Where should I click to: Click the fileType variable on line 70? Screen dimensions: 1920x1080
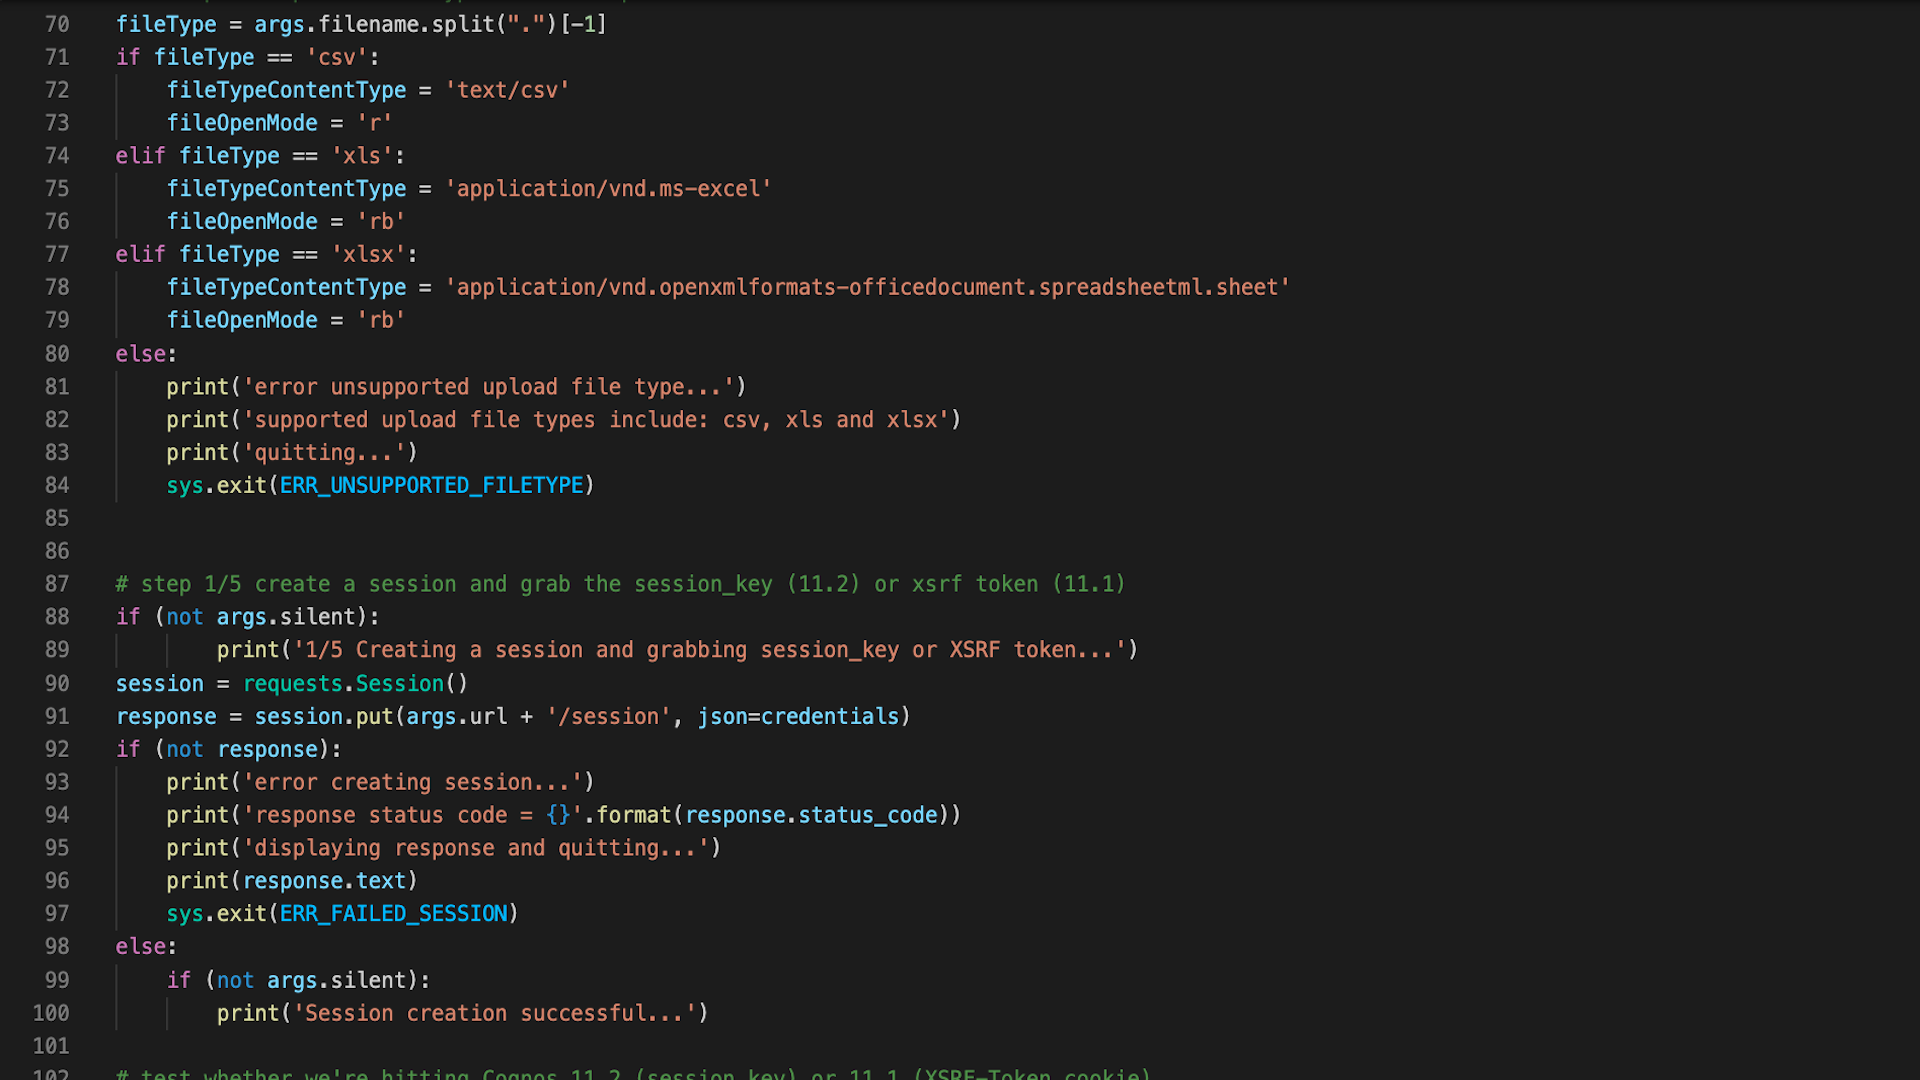[166, 24]
